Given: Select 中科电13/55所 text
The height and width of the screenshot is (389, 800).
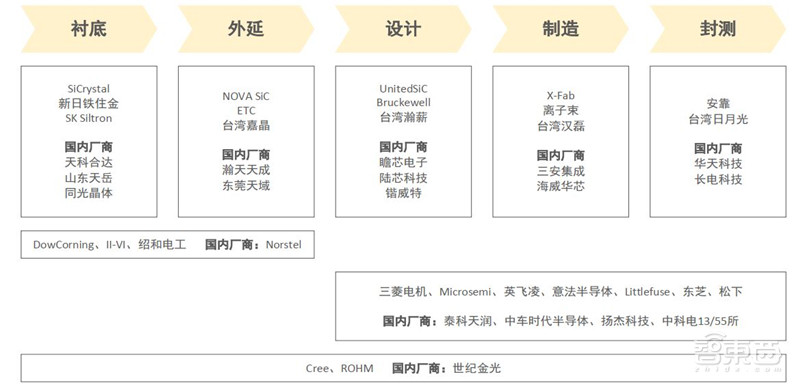Looking at the screenshot, I should [700, 321].
